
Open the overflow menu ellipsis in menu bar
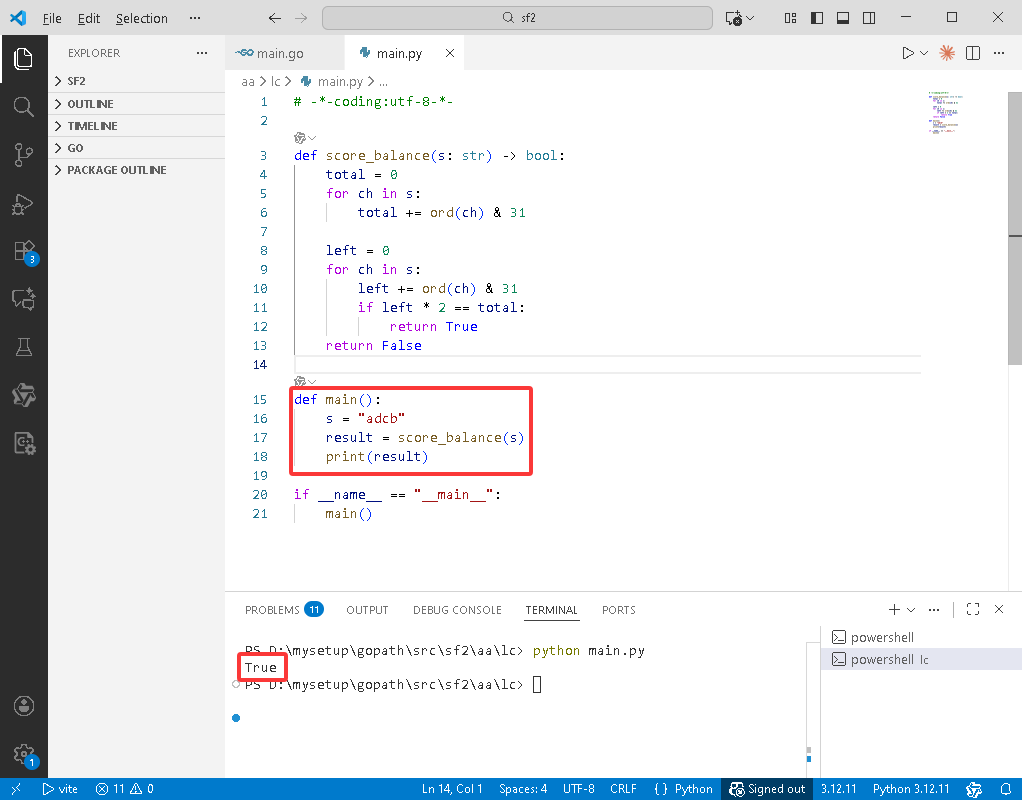tap(195, 18)
